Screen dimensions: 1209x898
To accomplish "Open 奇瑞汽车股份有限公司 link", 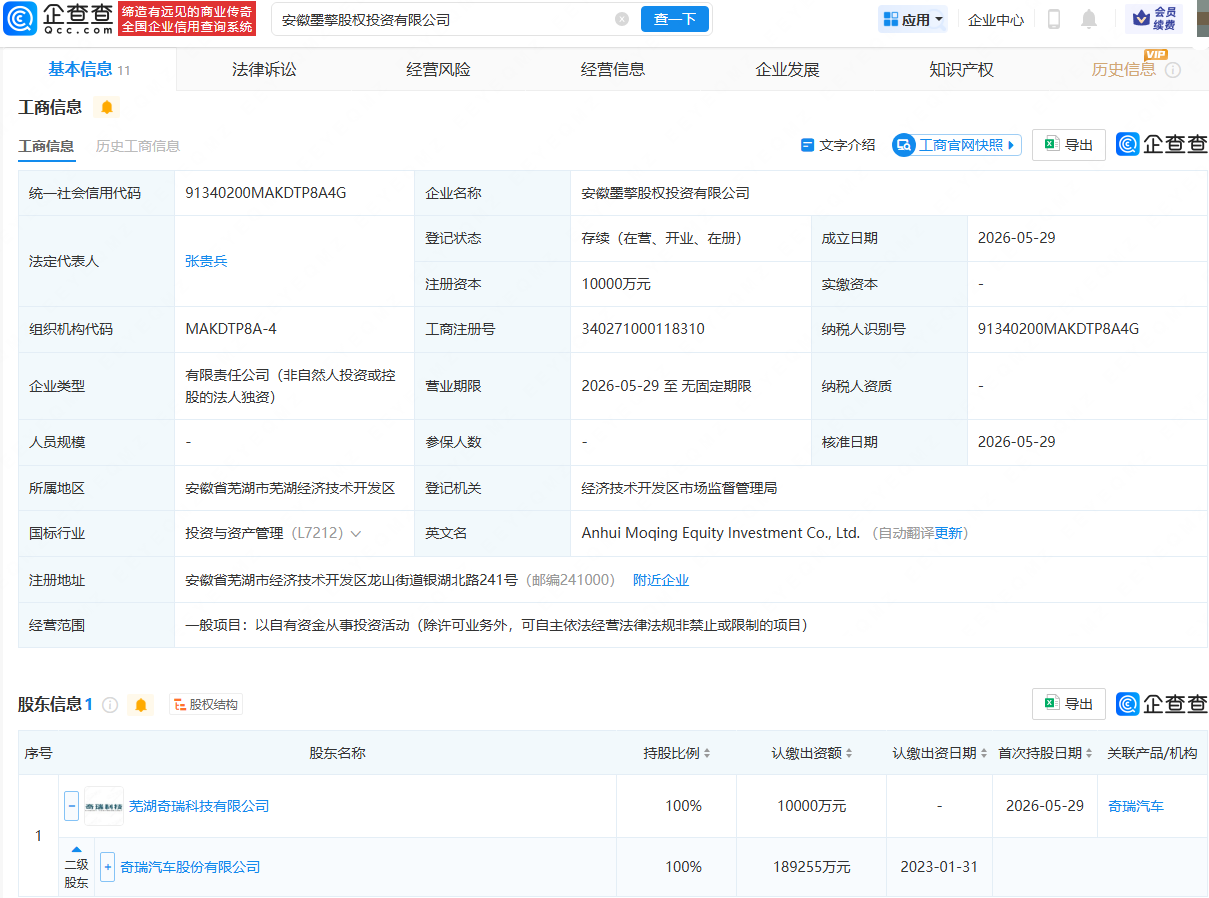I will coord(190,867).
